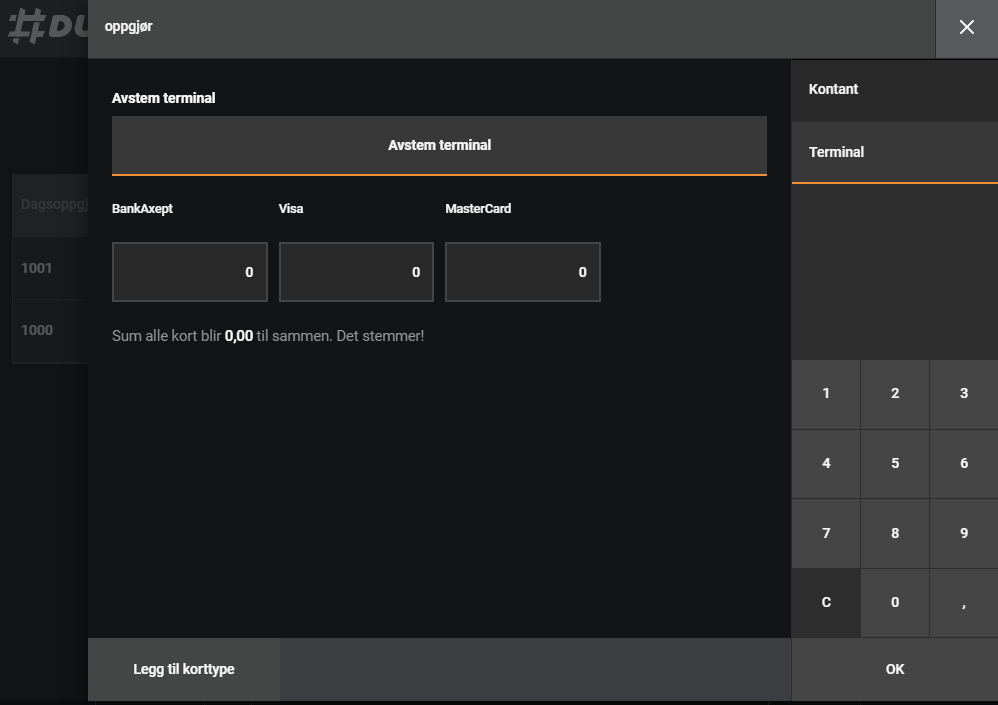
Task: Select row 1001 in background list
Action: point(50,269)
